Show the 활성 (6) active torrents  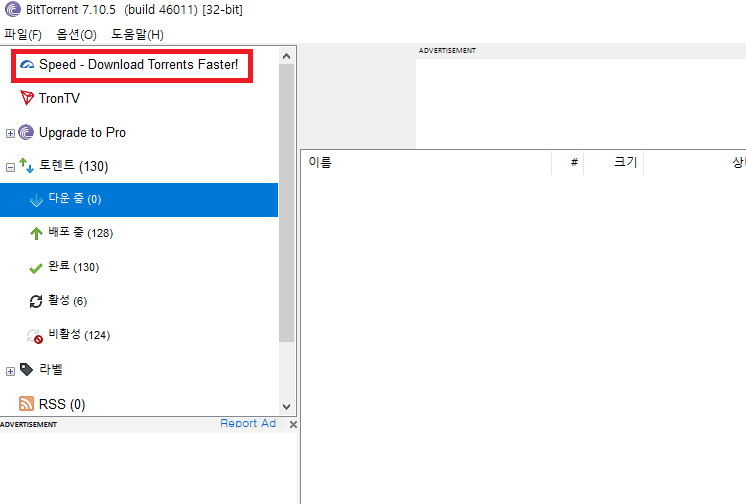68,301
